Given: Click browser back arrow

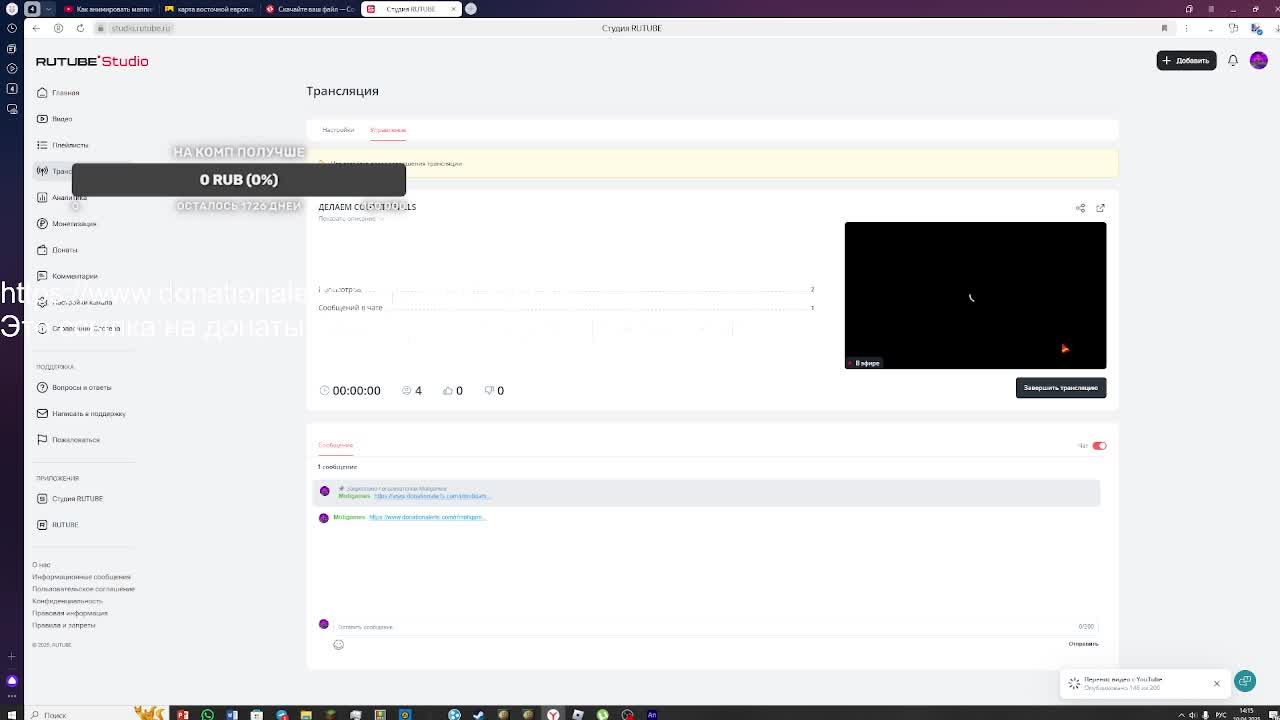Looking at the screenshot, I should click(36, 28).
